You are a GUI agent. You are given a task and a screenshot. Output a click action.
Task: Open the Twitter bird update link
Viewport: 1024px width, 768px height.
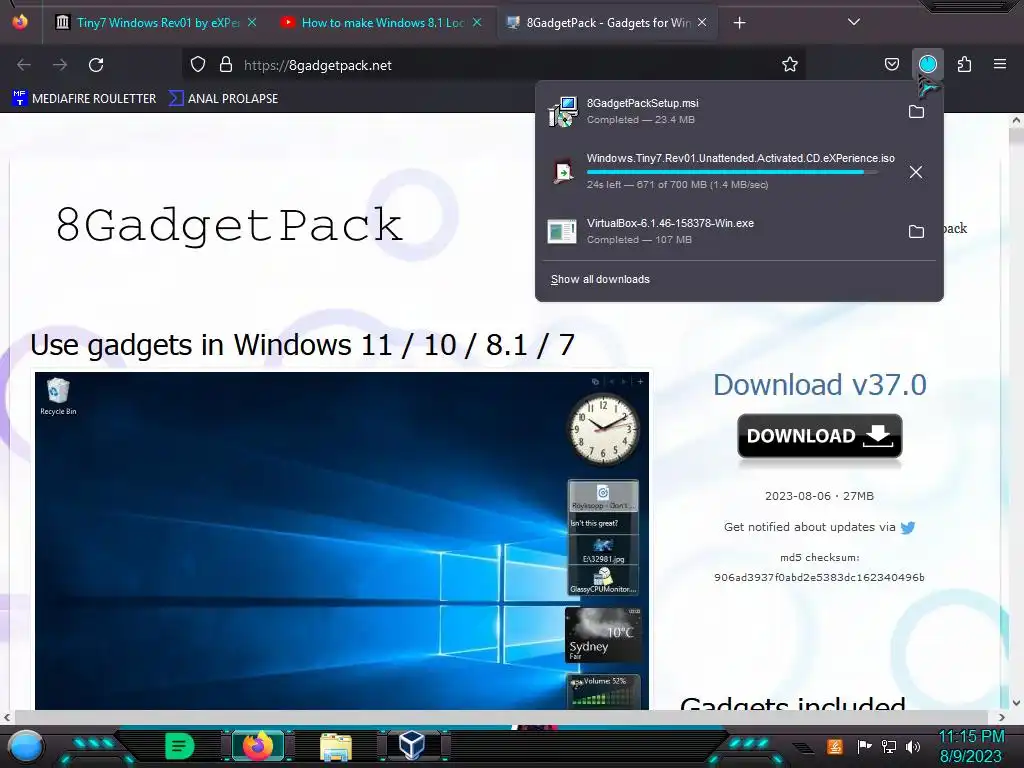[908, 528]
